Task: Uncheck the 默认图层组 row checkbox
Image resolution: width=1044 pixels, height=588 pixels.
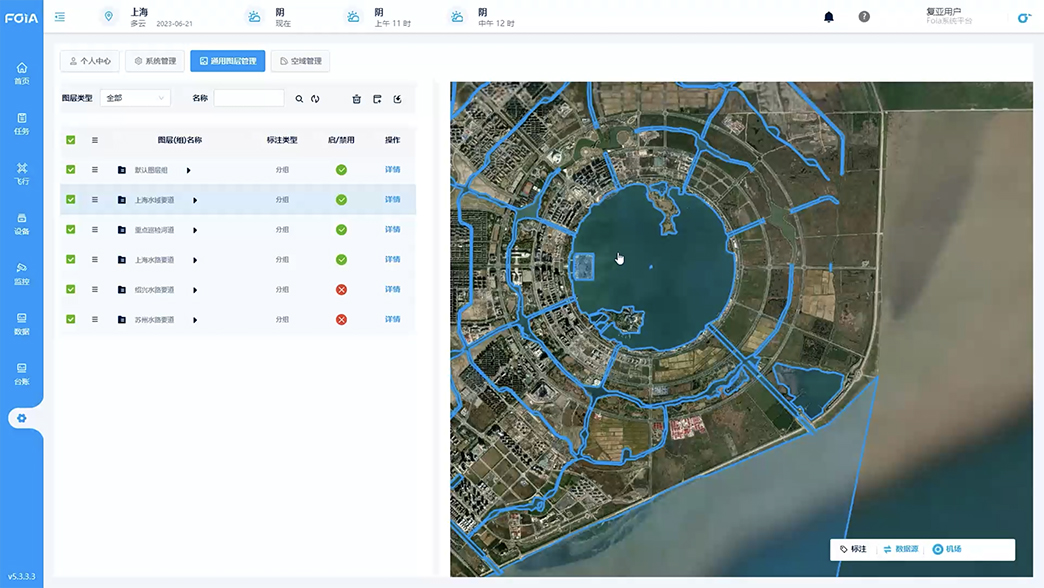Action: (x=70, y=169)
